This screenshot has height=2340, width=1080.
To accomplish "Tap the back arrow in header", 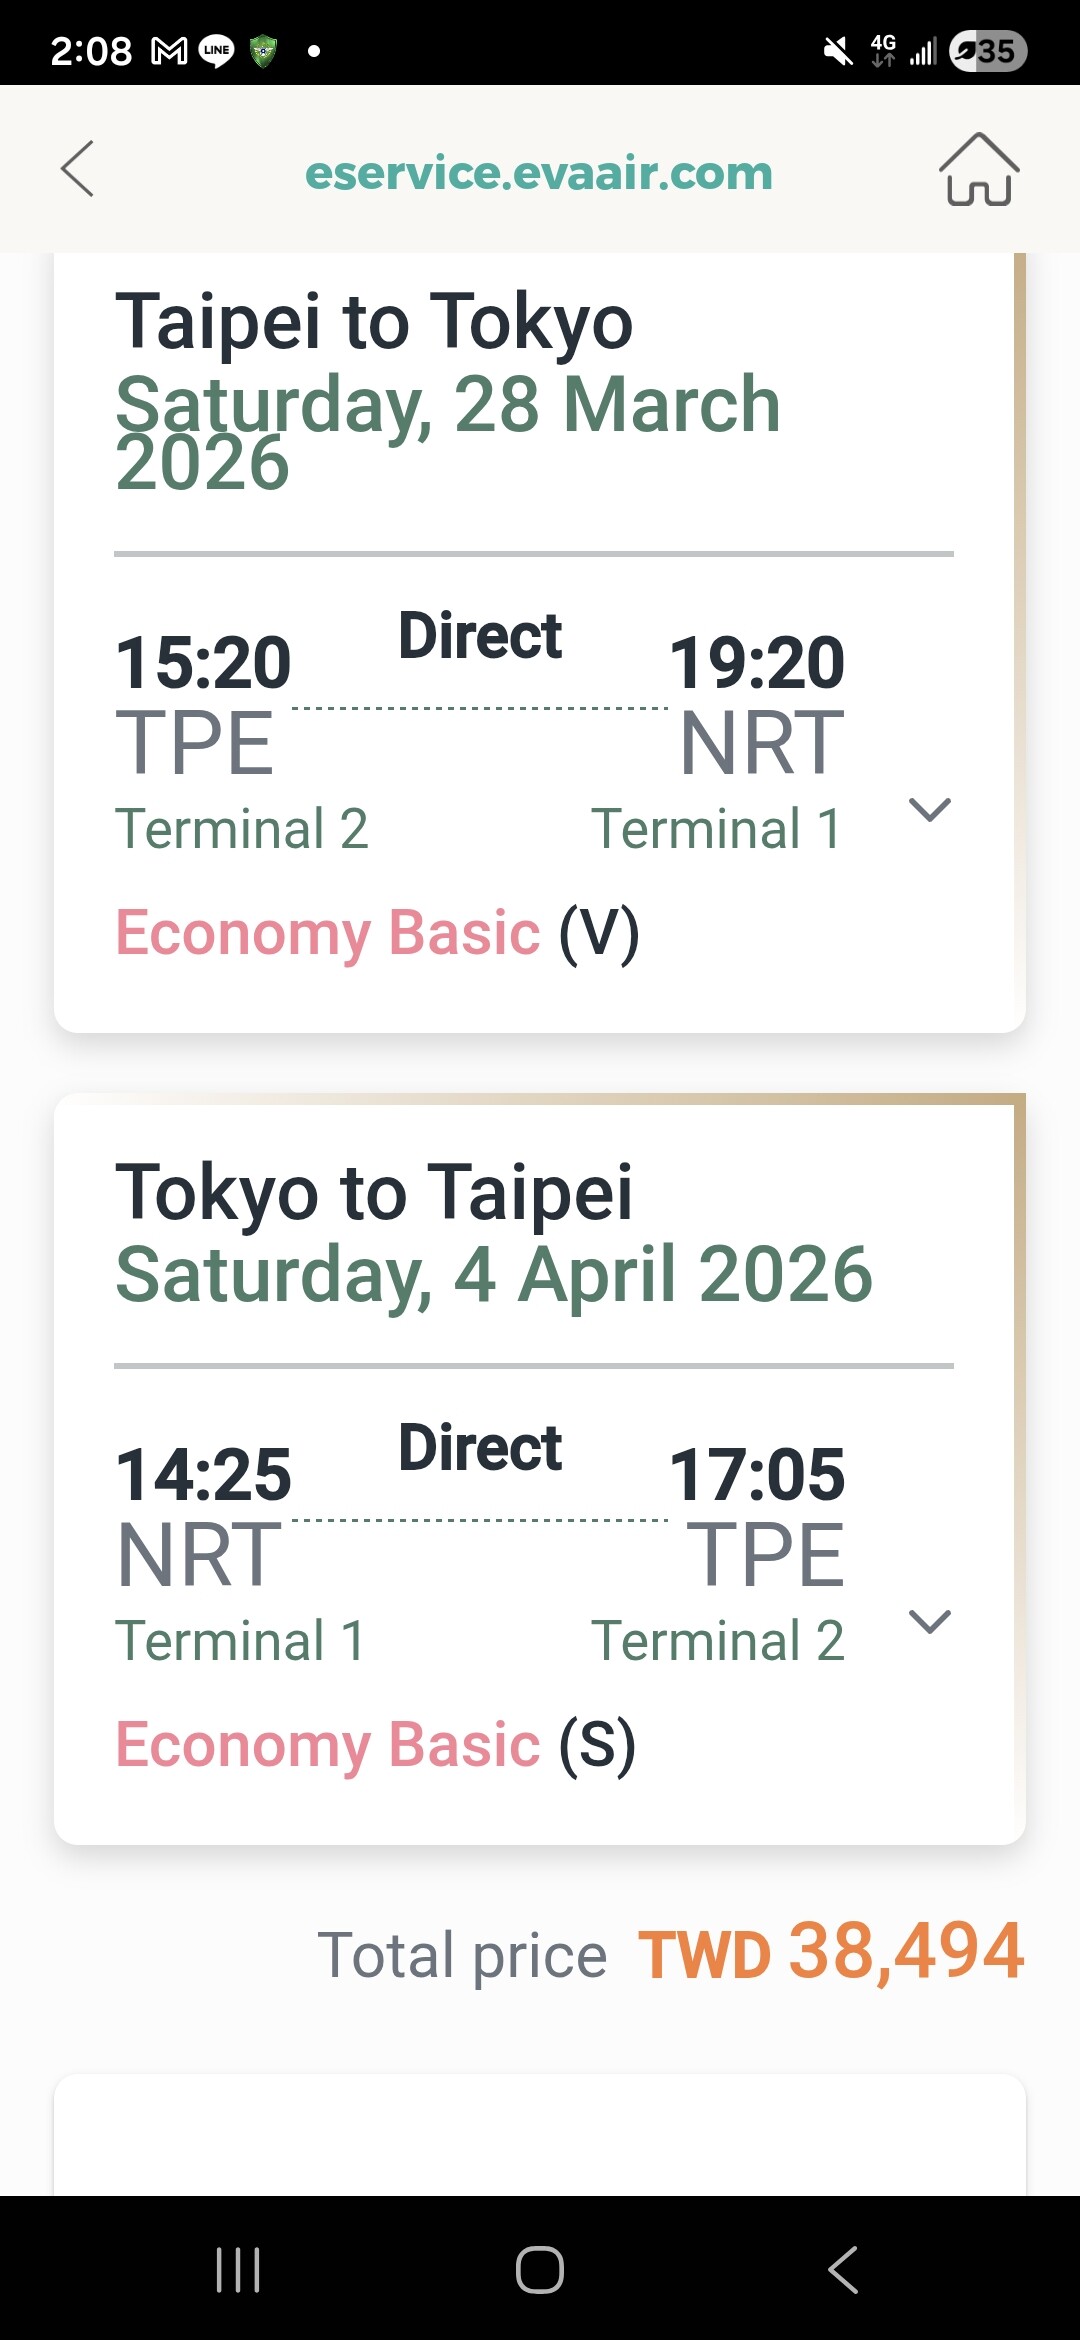I will pyautogui.click(x=78, y=169).
